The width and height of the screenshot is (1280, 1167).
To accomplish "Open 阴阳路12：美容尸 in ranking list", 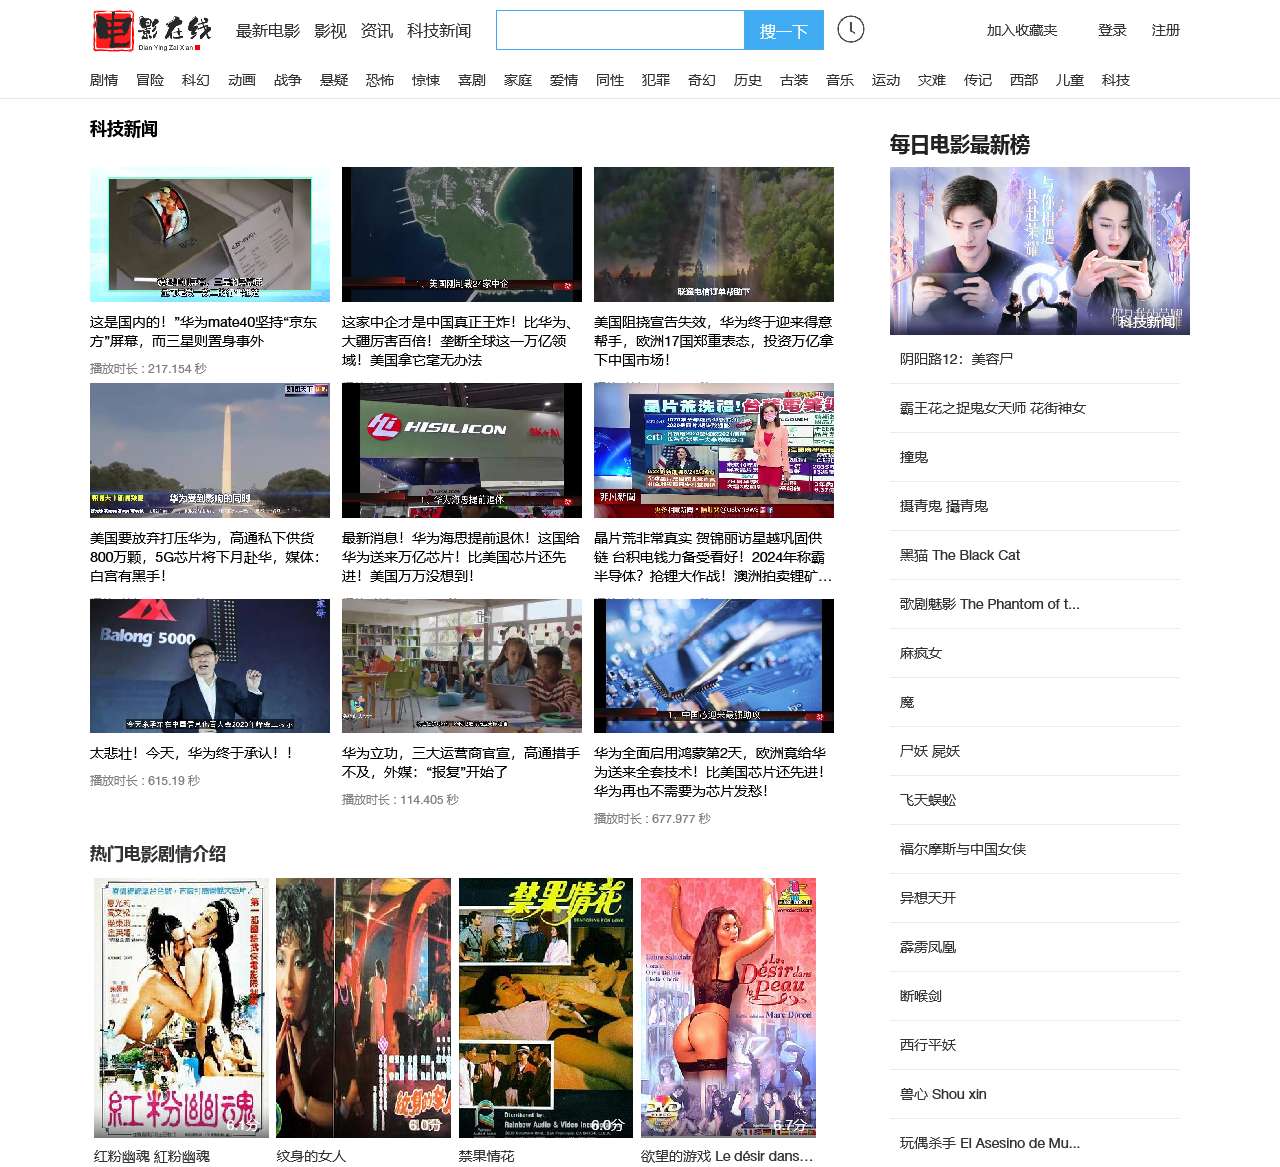I will coord(957,359).
